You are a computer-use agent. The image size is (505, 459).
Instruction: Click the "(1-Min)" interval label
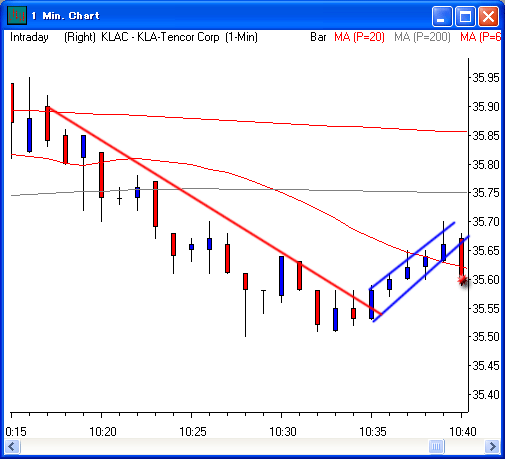pyautogui.click(x=241, y=37)
